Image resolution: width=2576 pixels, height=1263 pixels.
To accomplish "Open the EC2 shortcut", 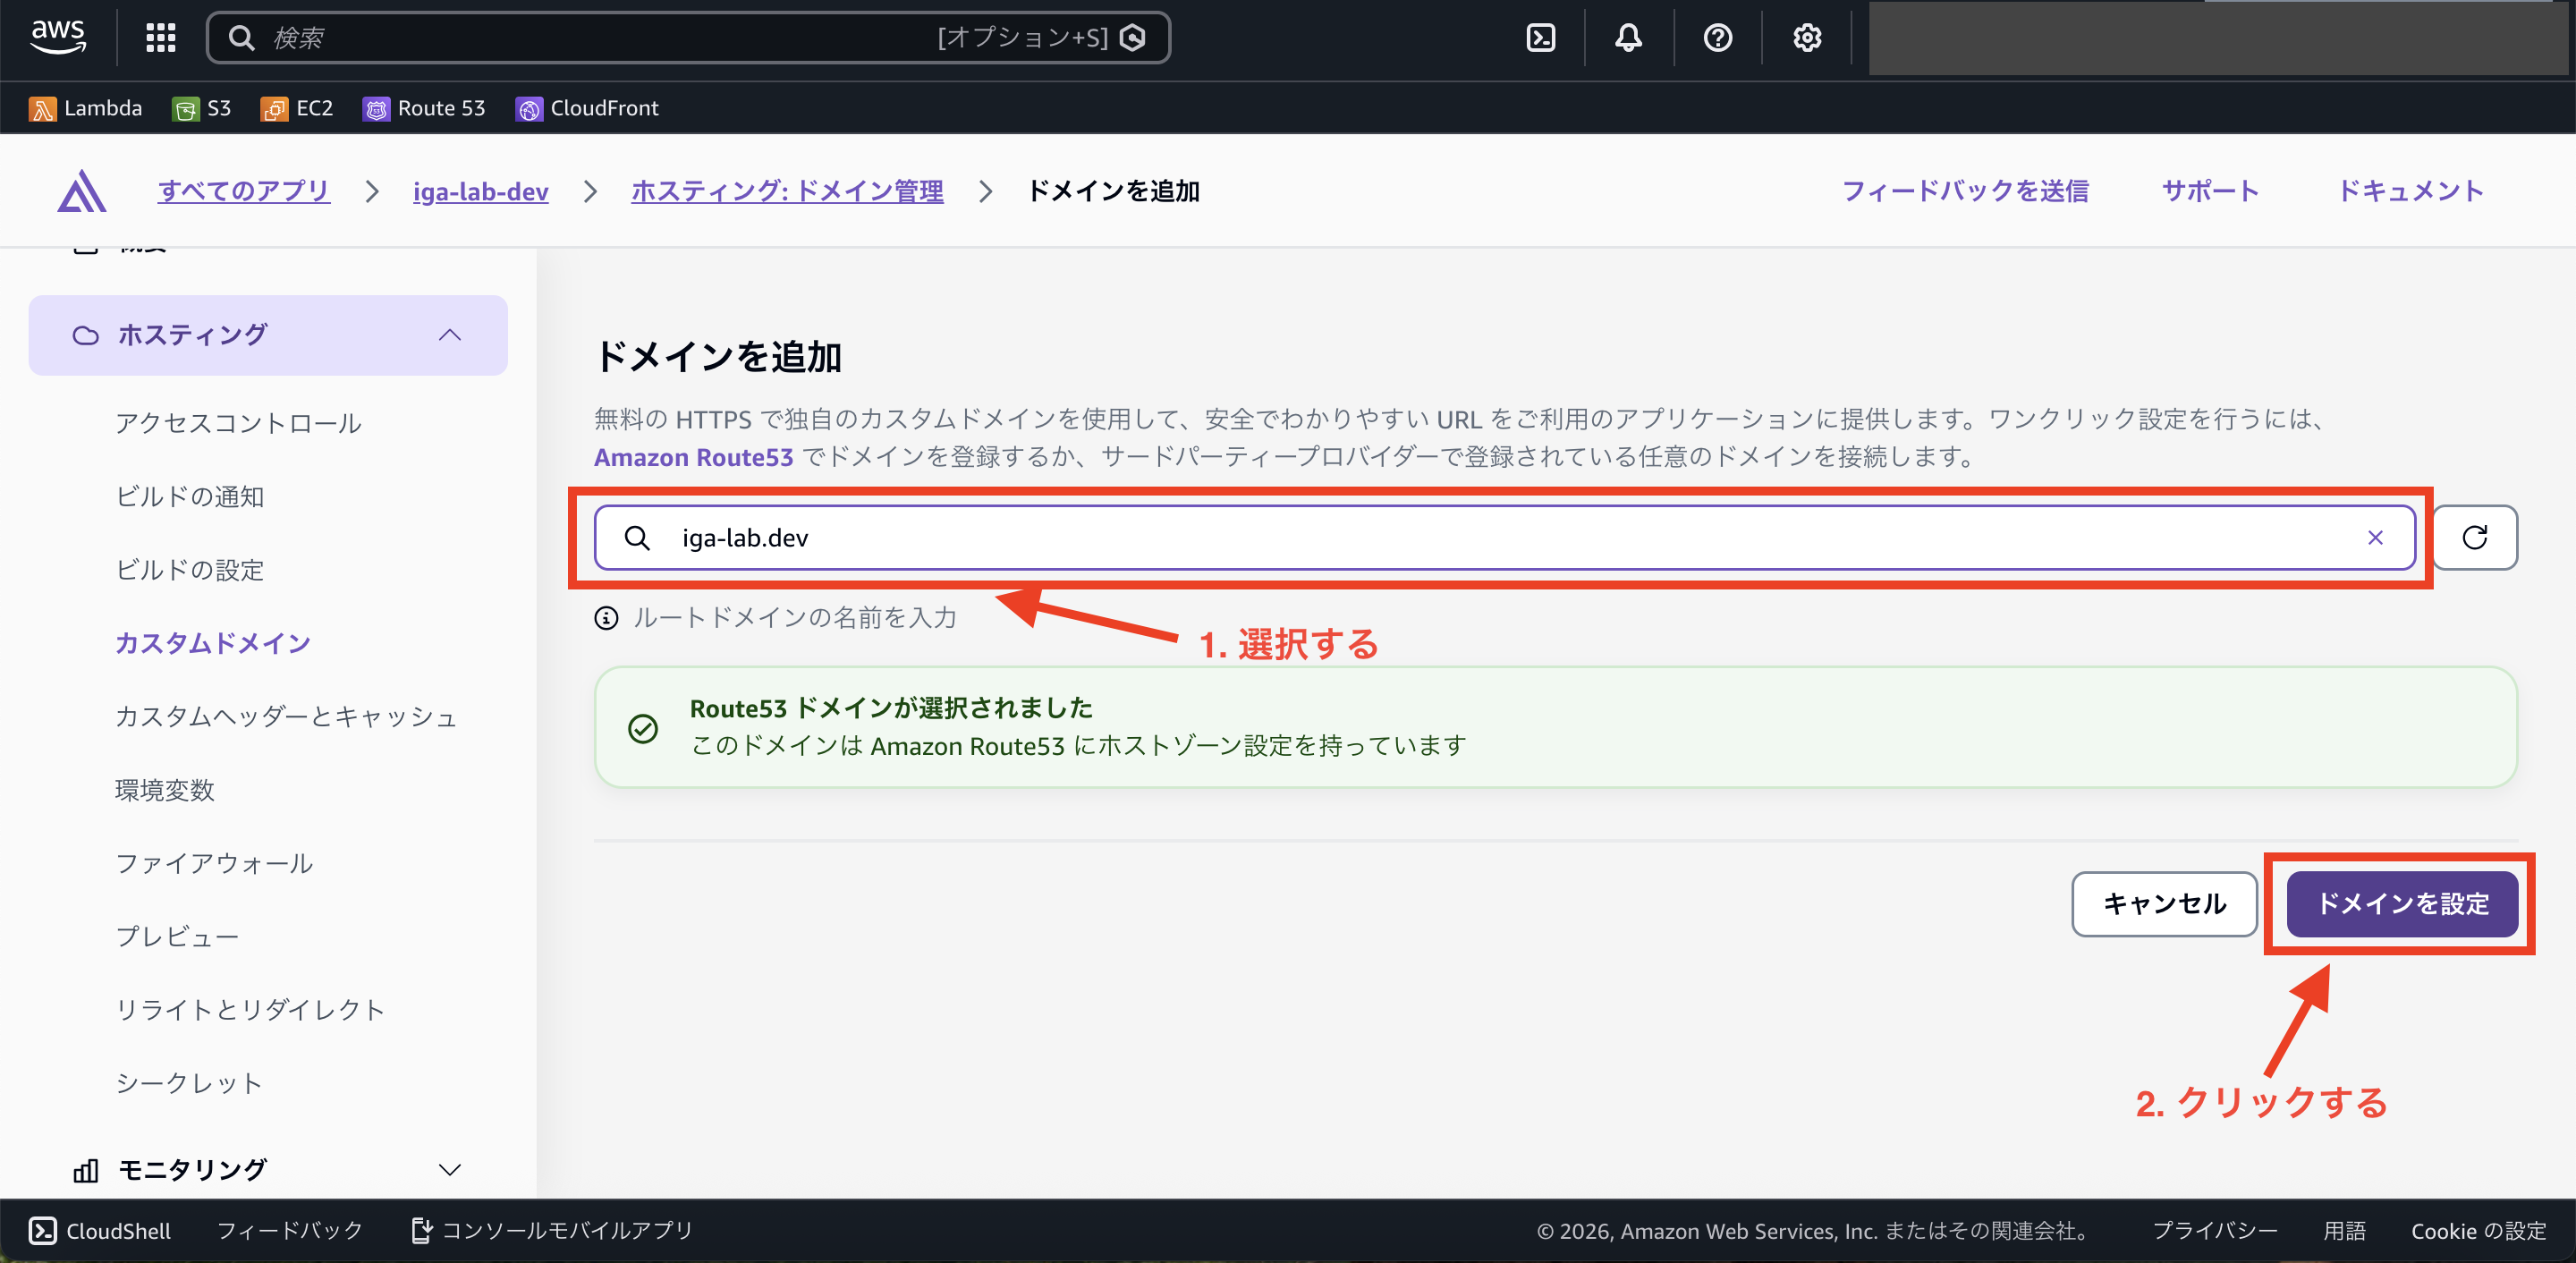I will tap(296, 108).
